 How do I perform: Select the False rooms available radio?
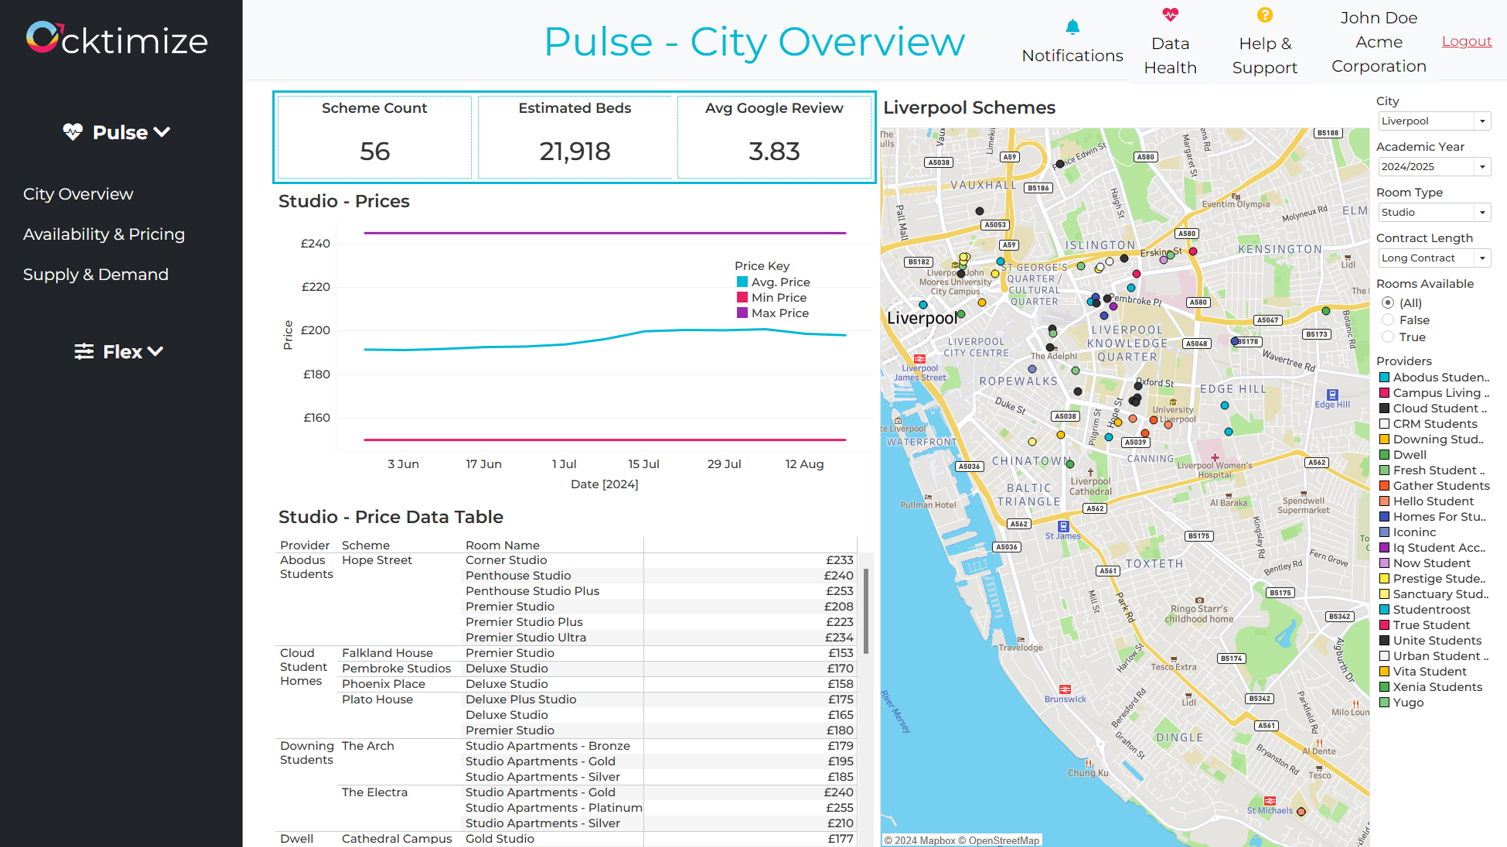click(1387, 320)
